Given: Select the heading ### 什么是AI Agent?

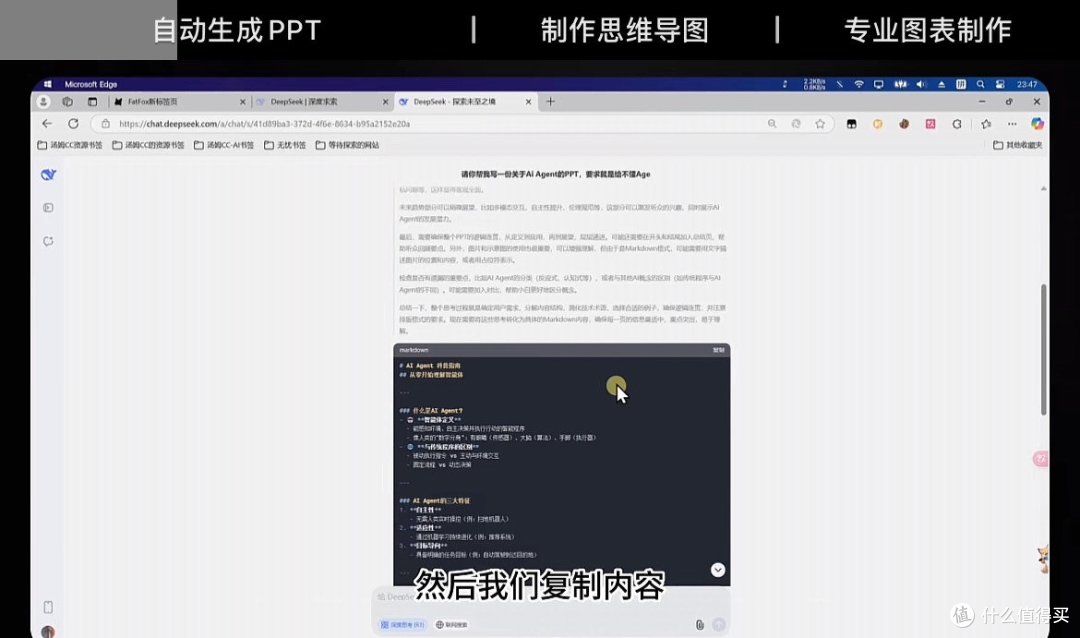Looking at the screenshot, I should coord(431,411).
